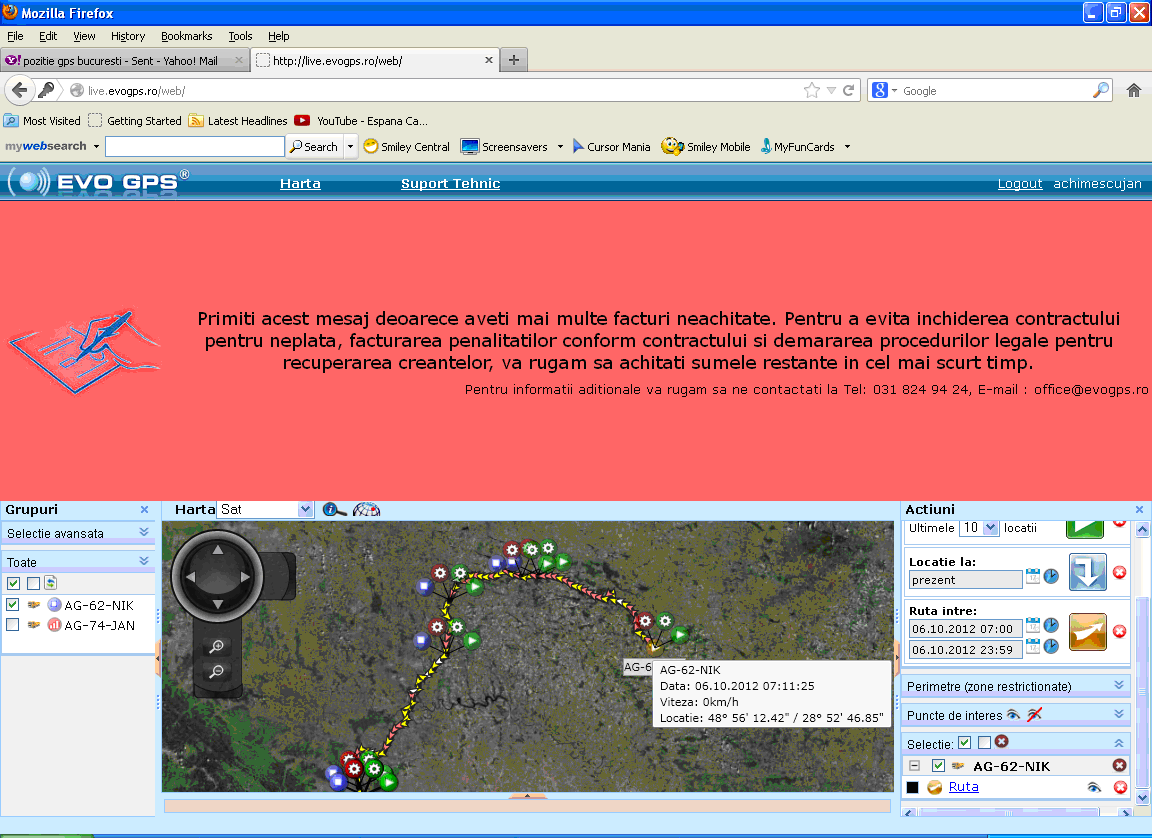Open clock picker for route end 23:59
Image resolution: width=1152 pixels, height=838 pixels.
click(1051, 646)
